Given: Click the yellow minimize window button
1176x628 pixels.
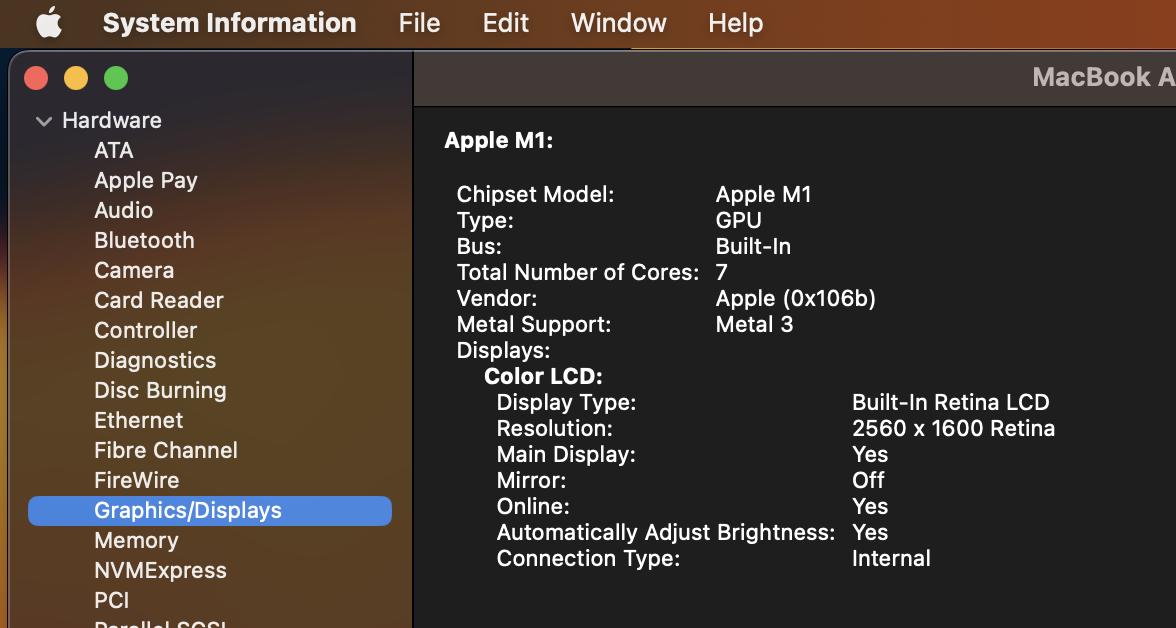Looking at the screenshot, I should (x=76, y=78).
